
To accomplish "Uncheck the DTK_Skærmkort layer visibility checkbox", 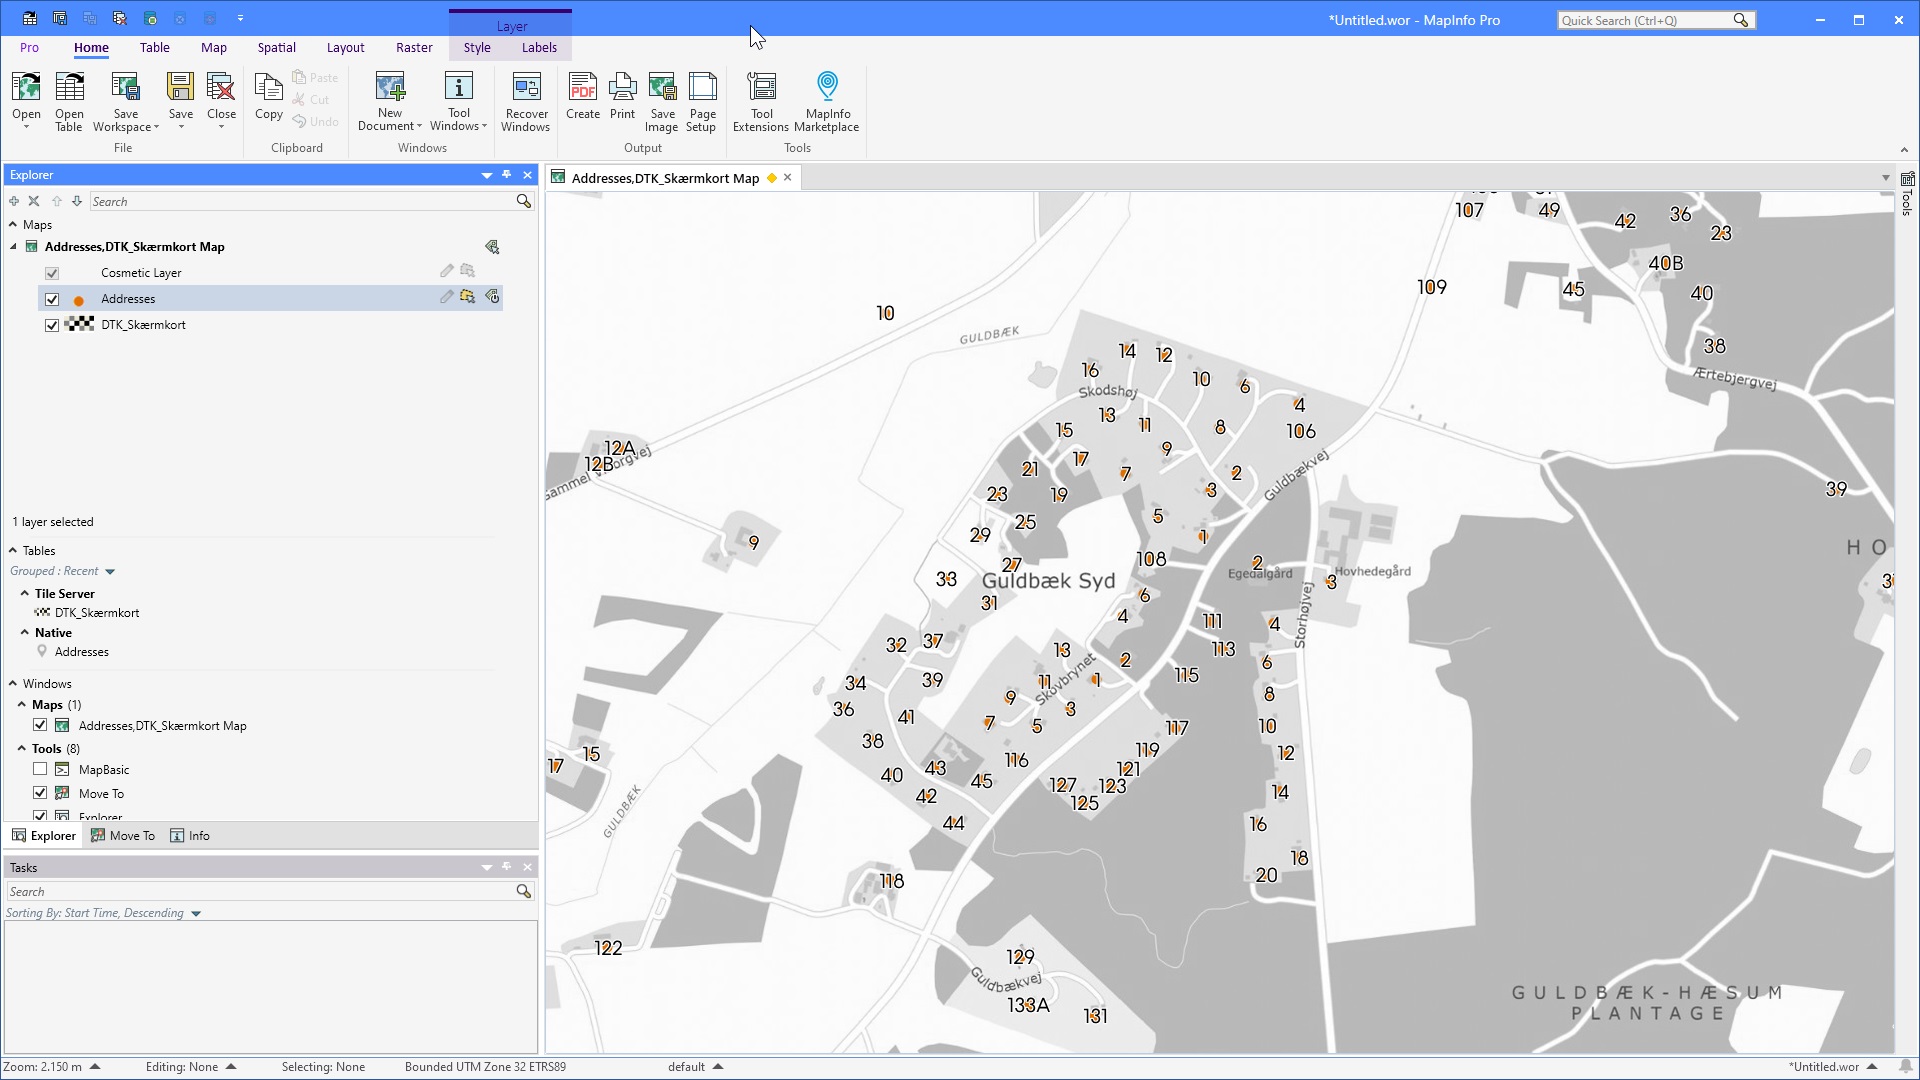I will (52, 325).
